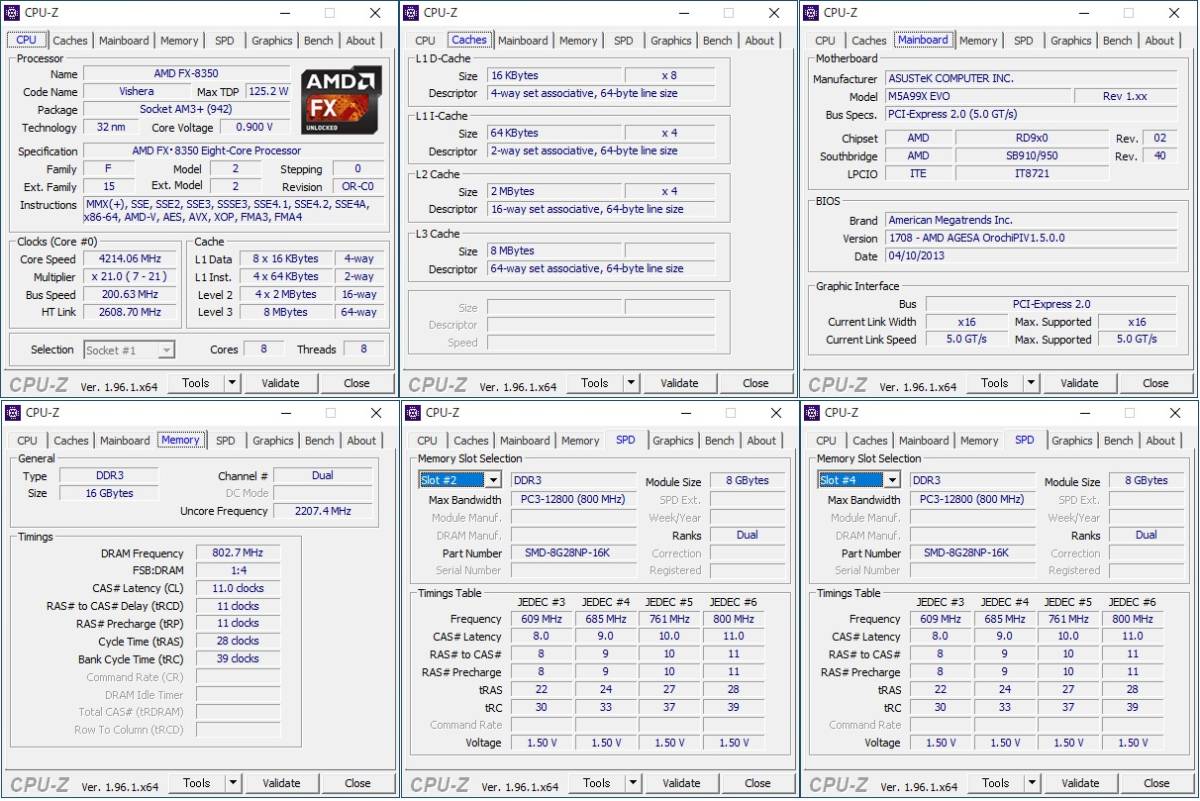1200x801 pixels.
Task: Click Validate in the Caches tab window
Action: point(679,383)
